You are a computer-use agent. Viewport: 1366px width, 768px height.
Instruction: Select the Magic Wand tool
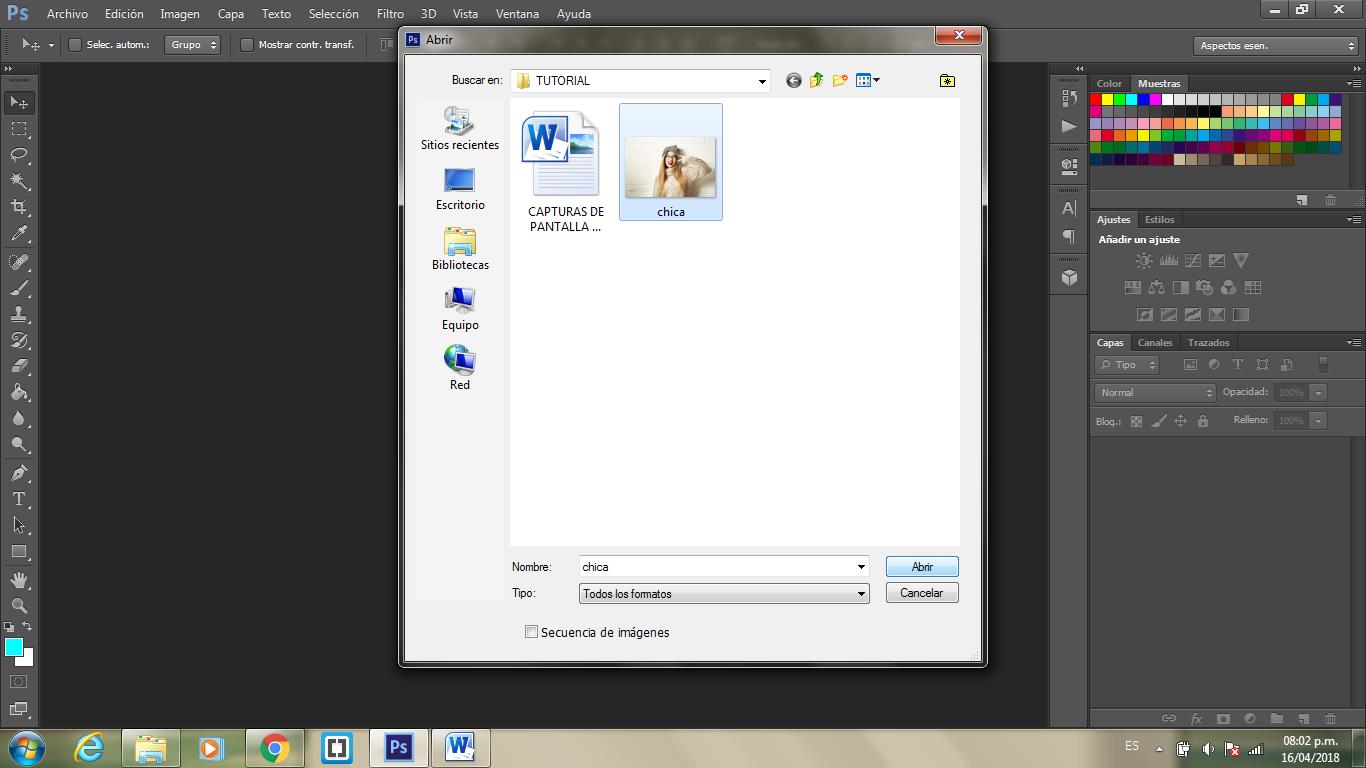(x=19, y=181)
